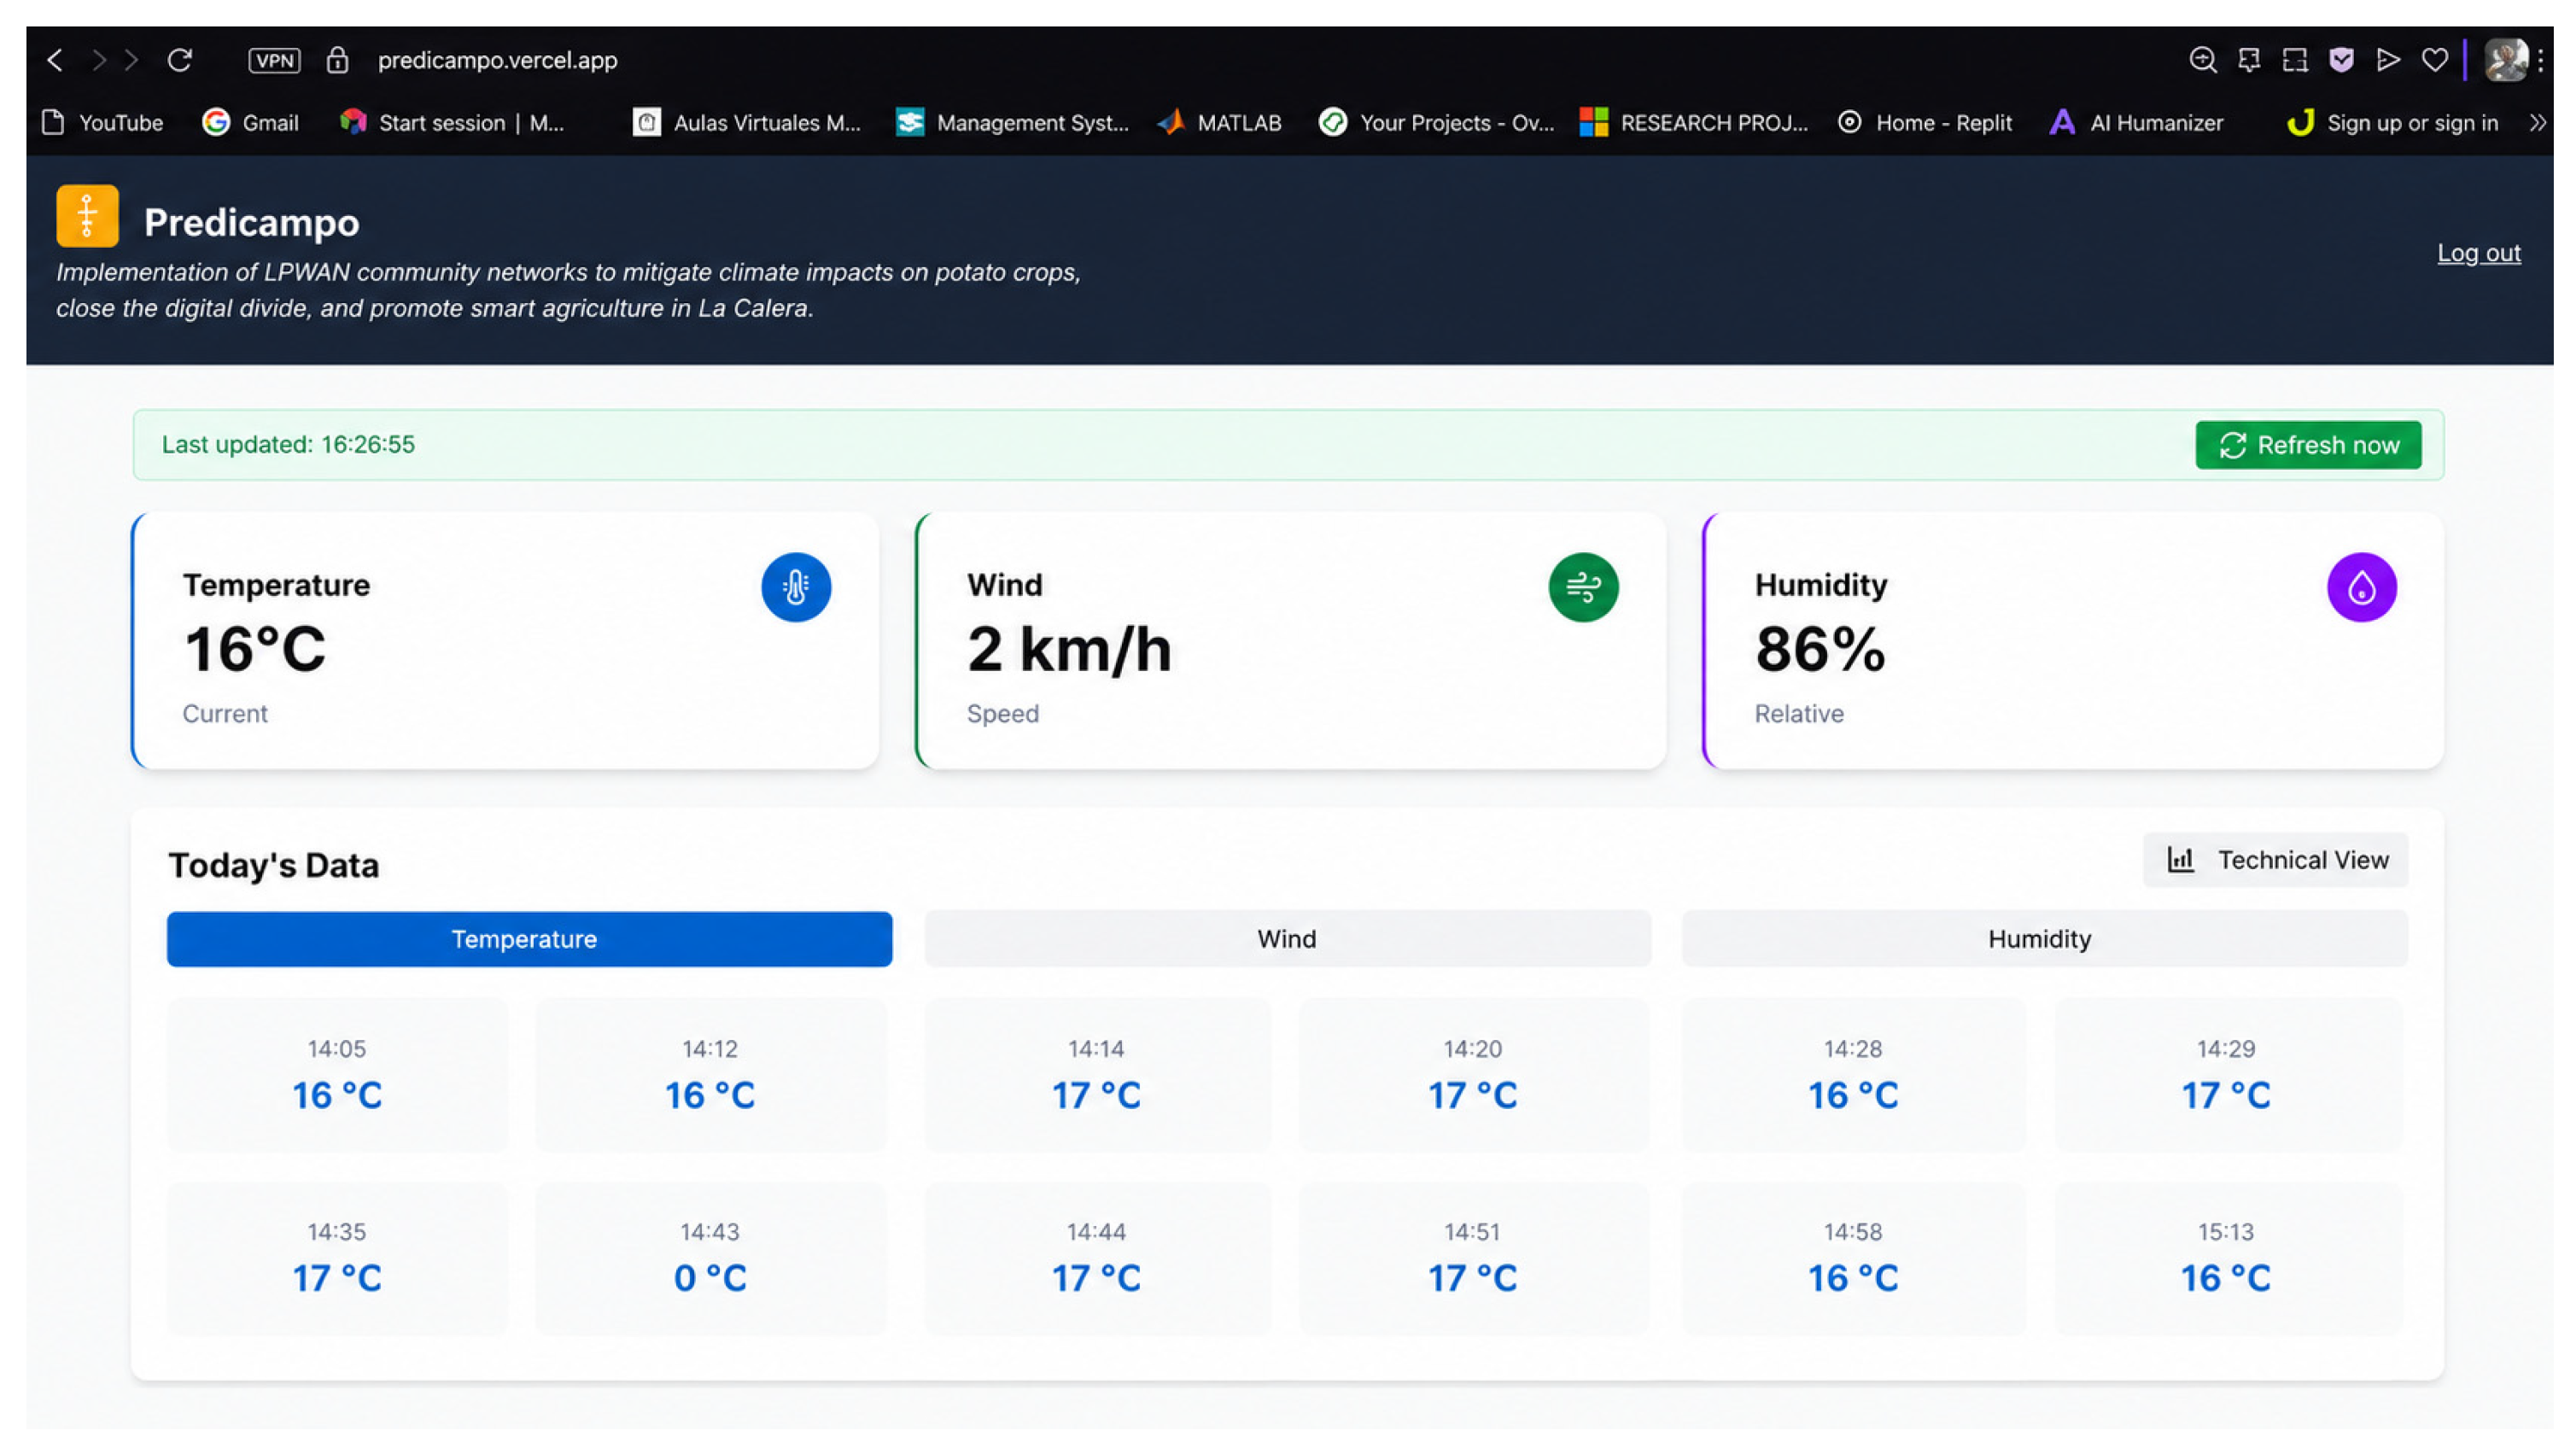Click the Last updated: 16:26:55 text
The image size is (2576, 1454).
[288, 444]
